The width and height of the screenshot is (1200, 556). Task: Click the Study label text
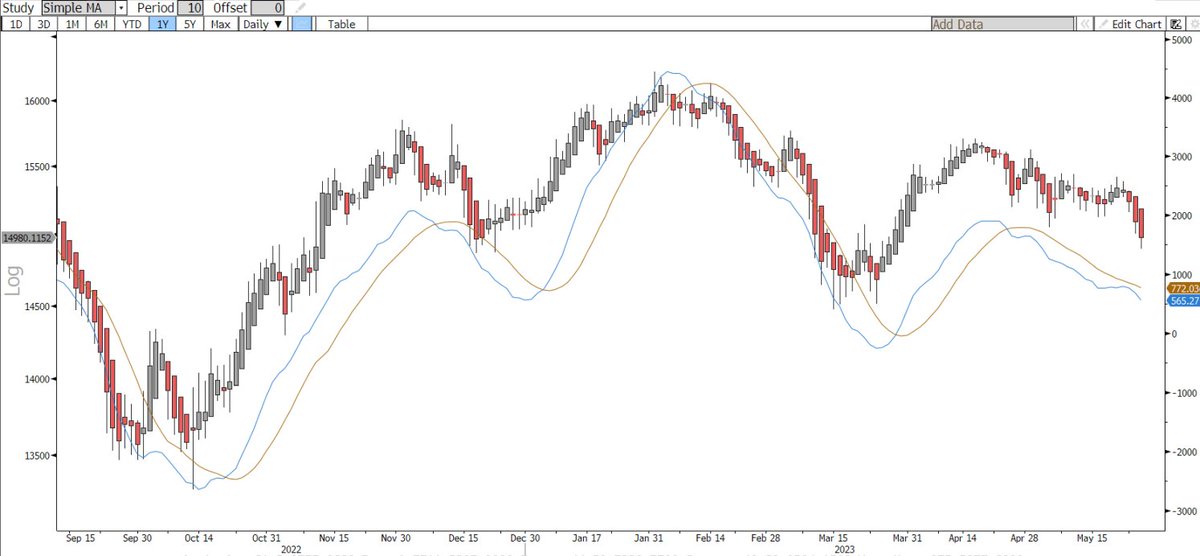(19, 7)
